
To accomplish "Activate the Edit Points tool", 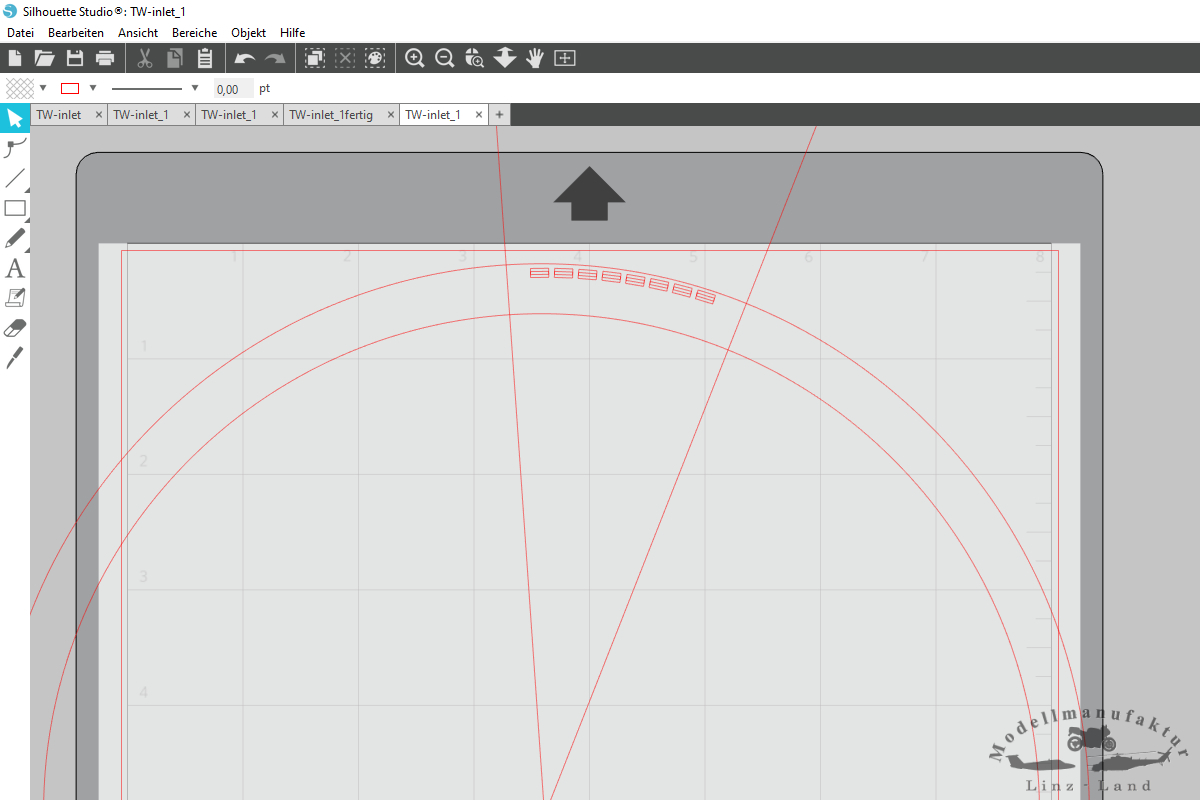I will [x=15, y=149].
